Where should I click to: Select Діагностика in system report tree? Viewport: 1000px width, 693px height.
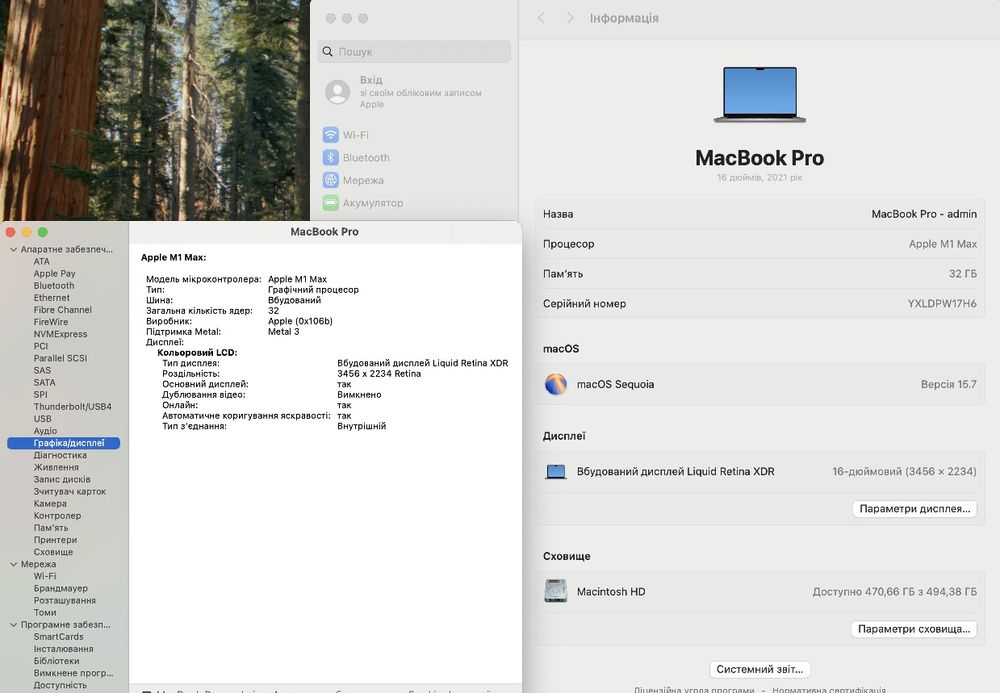click(x=60, y=455)
